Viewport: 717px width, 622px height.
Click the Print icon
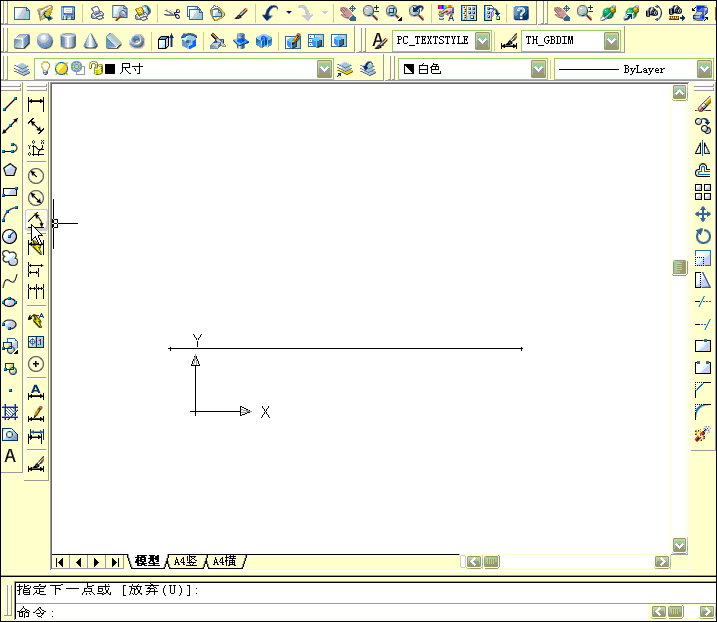(97, 13)
